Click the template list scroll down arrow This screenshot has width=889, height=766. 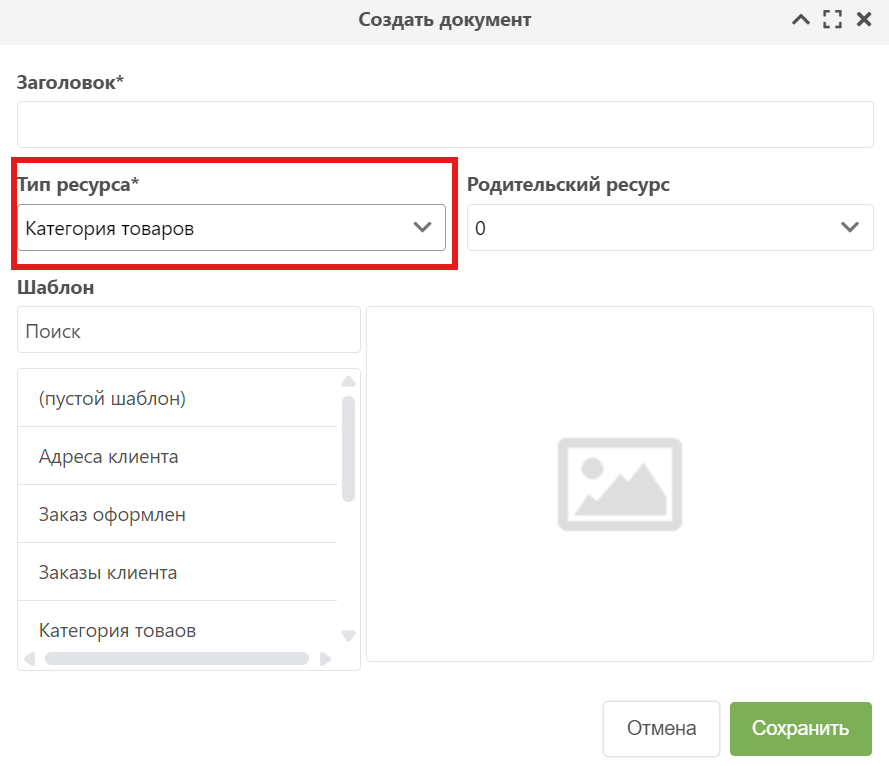pyautogui.click(x=348, y=635)
